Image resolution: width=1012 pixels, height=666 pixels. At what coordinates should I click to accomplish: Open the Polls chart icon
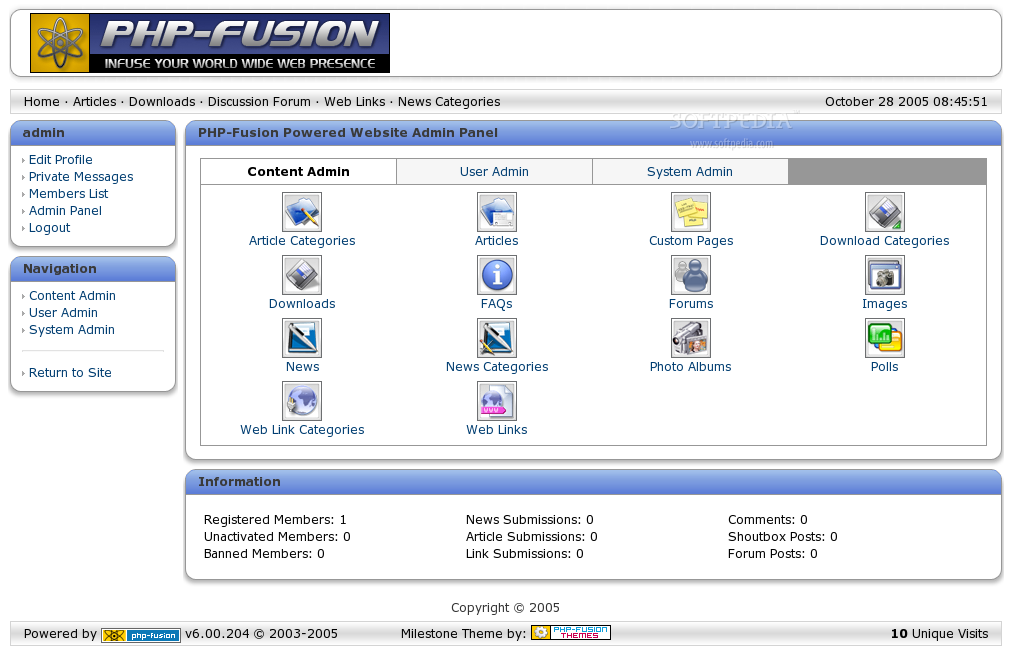point(885,338)
